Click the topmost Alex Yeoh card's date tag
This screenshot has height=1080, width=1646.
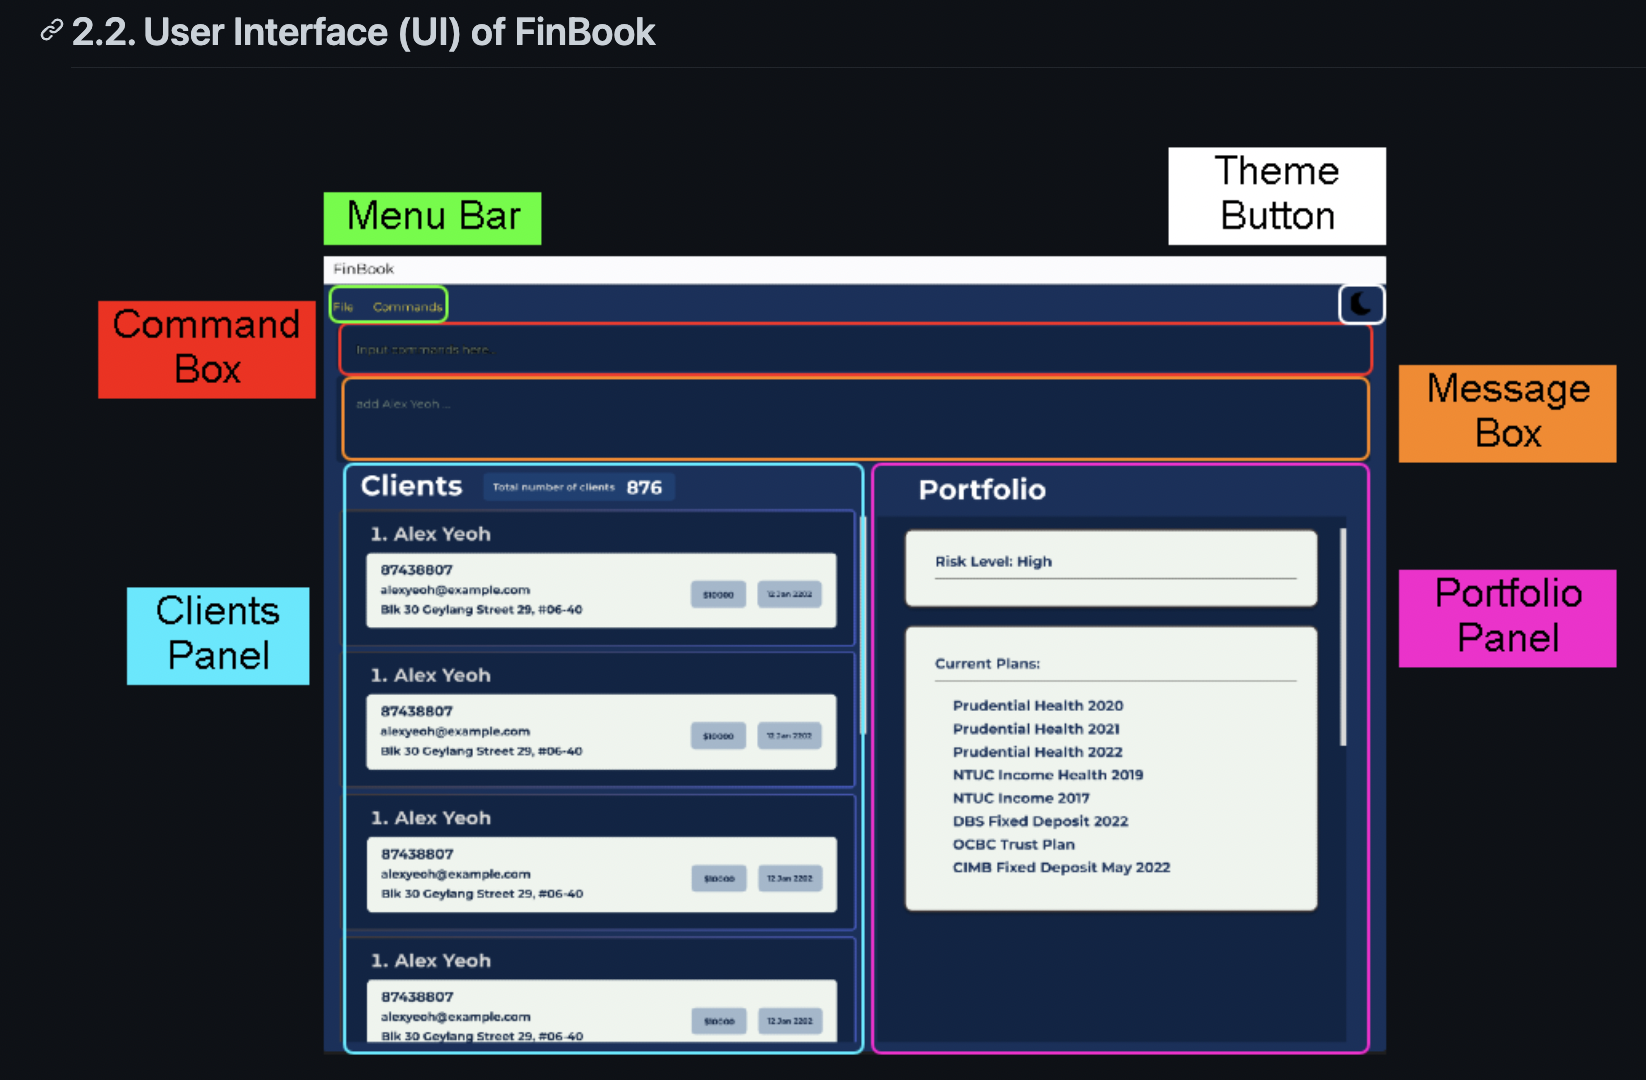789,594
